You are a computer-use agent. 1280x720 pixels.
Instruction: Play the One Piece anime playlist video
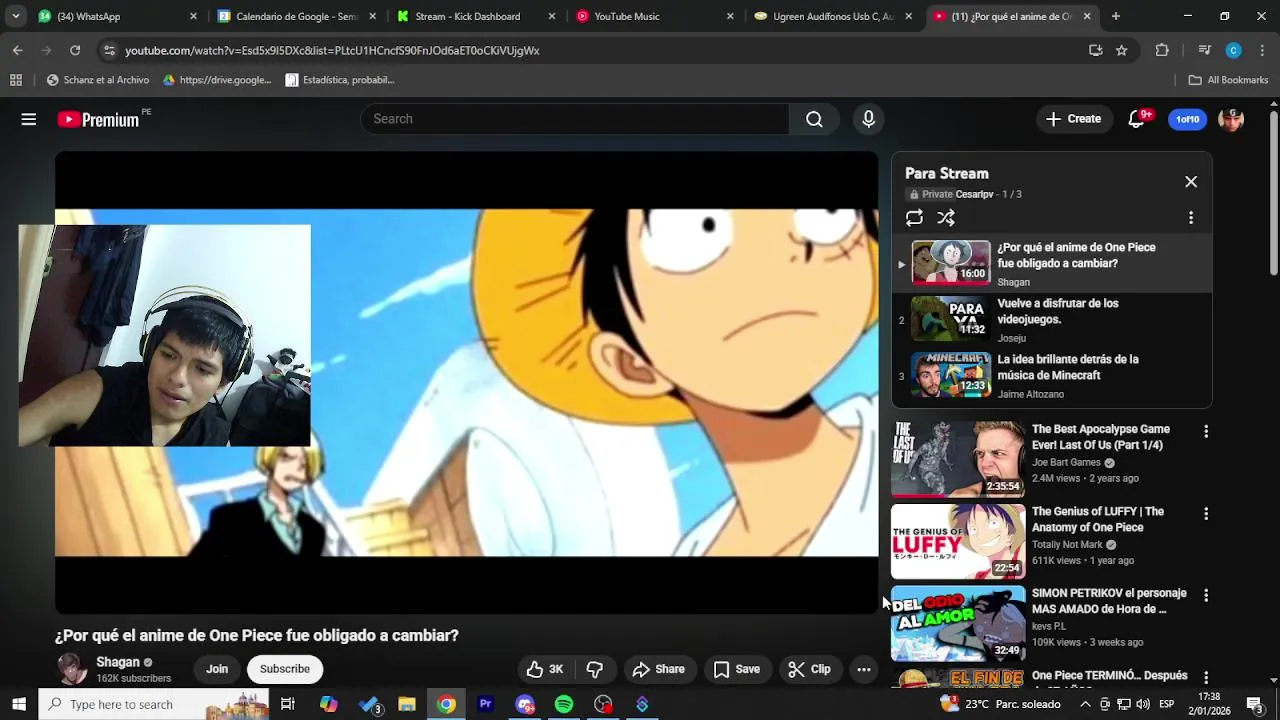(x=1052, y=264)
